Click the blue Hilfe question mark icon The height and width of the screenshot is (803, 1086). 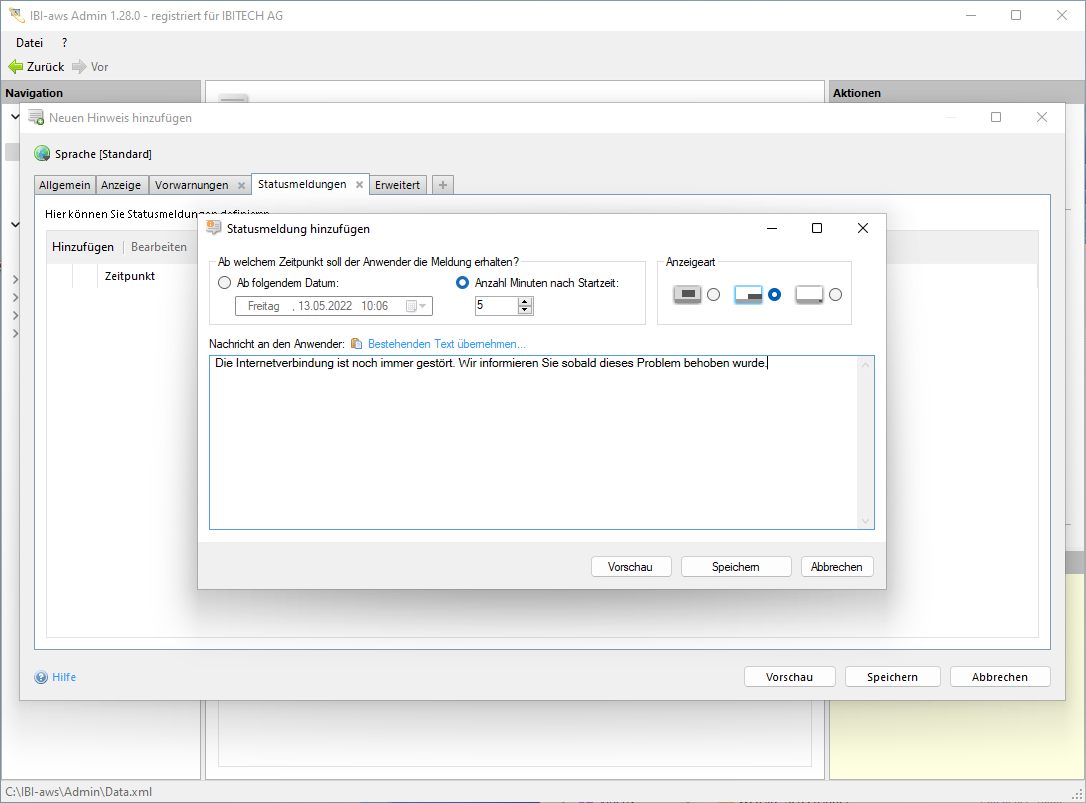[x=41, y=677]
